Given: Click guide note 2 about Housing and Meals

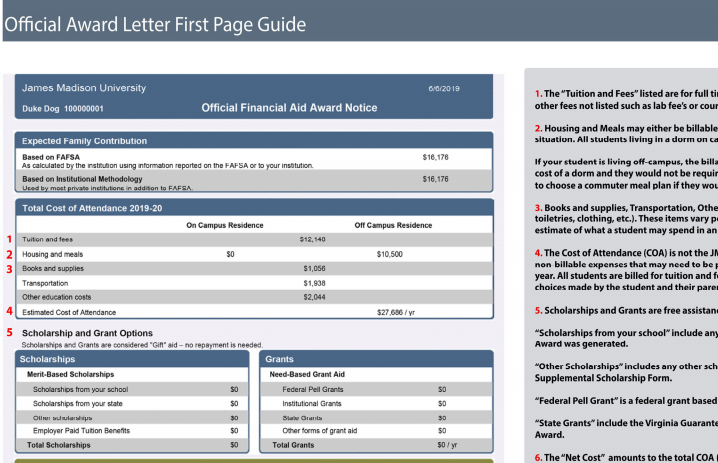Looking at the screenshot, I should tap(626, 134).
